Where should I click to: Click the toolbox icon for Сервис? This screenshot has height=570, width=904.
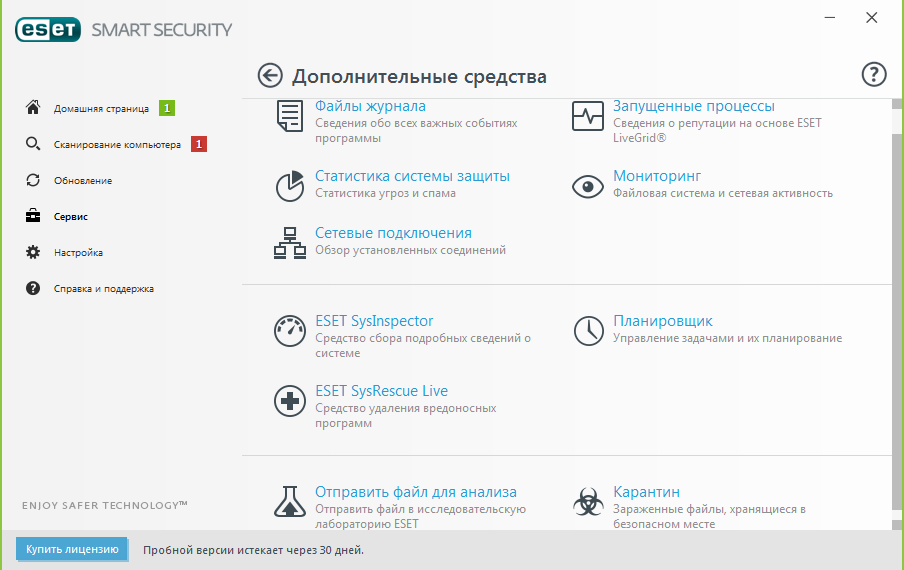[33, 216]
